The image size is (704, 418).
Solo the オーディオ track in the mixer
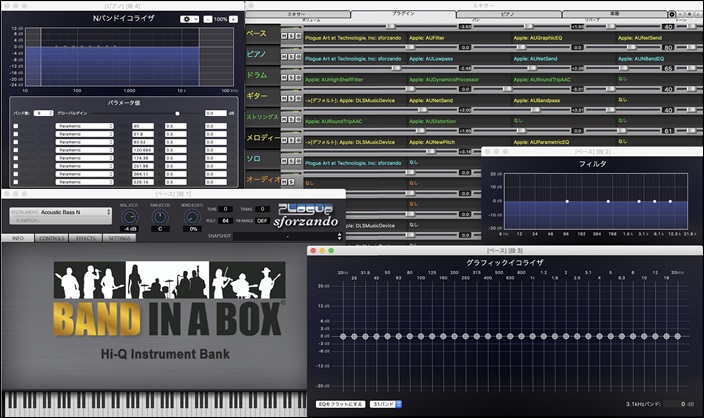tap(291, 182)
